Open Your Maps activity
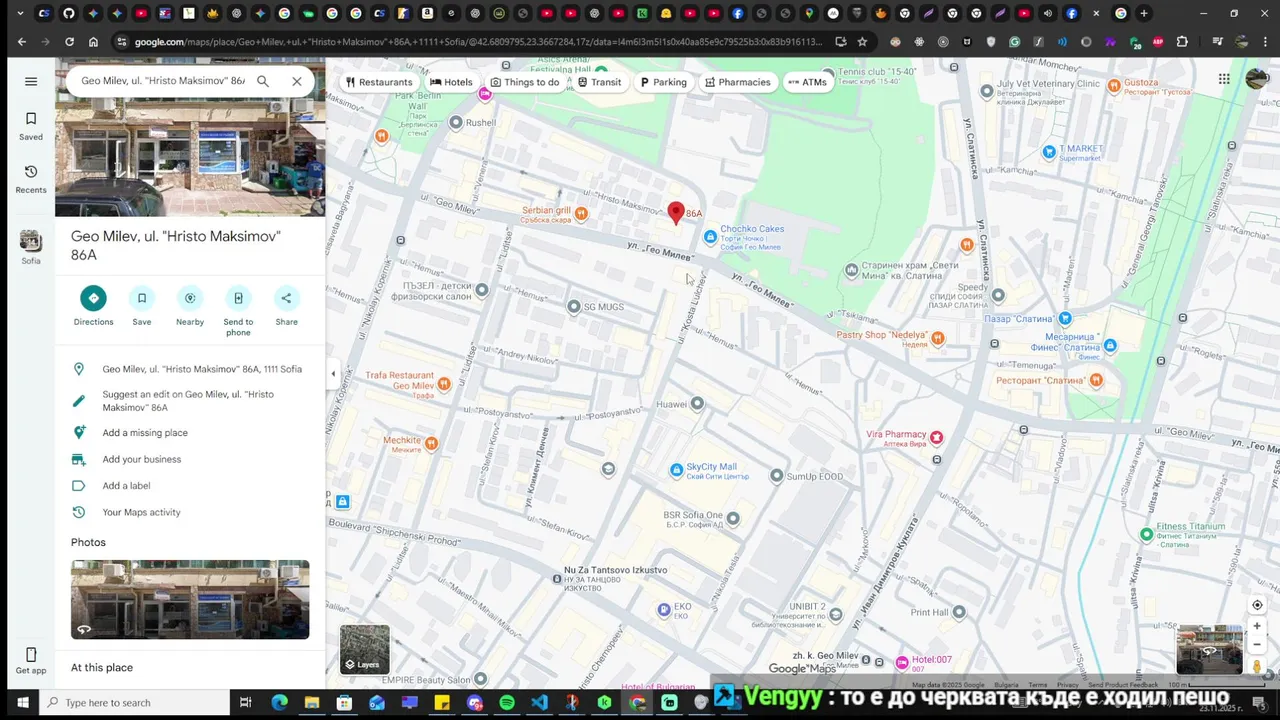The height and width of the screenshot is (720, 1280). (190, 512)
